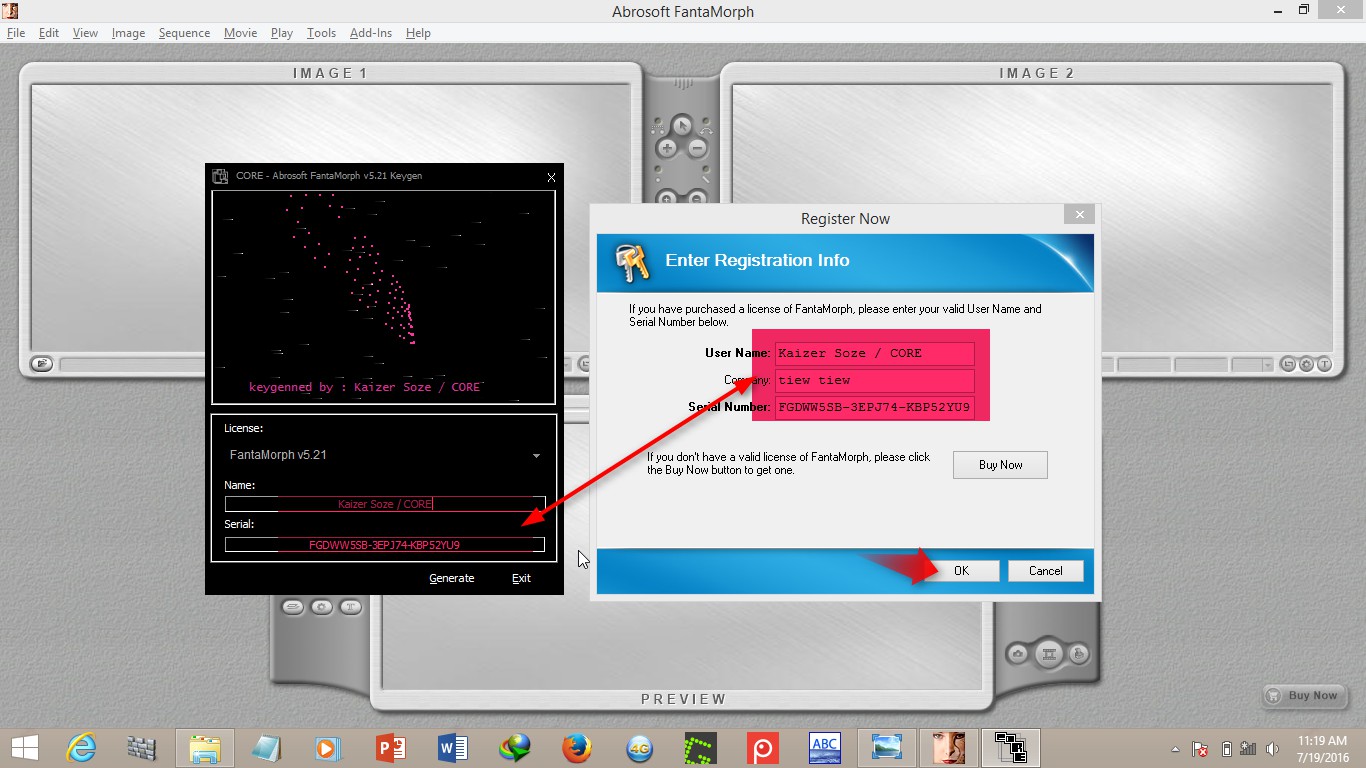Image resolution: width=1366 pixels, height=768 pixels.
Task: Click the Name field in CORE window
Action: click(x=385, y=504)
